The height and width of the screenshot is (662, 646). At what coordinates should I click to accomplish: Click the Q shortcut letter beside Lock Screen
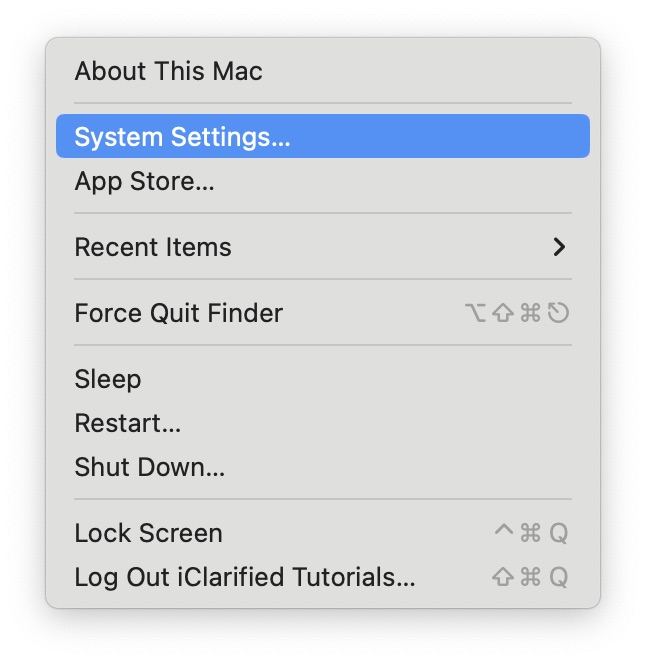point(558,533)
